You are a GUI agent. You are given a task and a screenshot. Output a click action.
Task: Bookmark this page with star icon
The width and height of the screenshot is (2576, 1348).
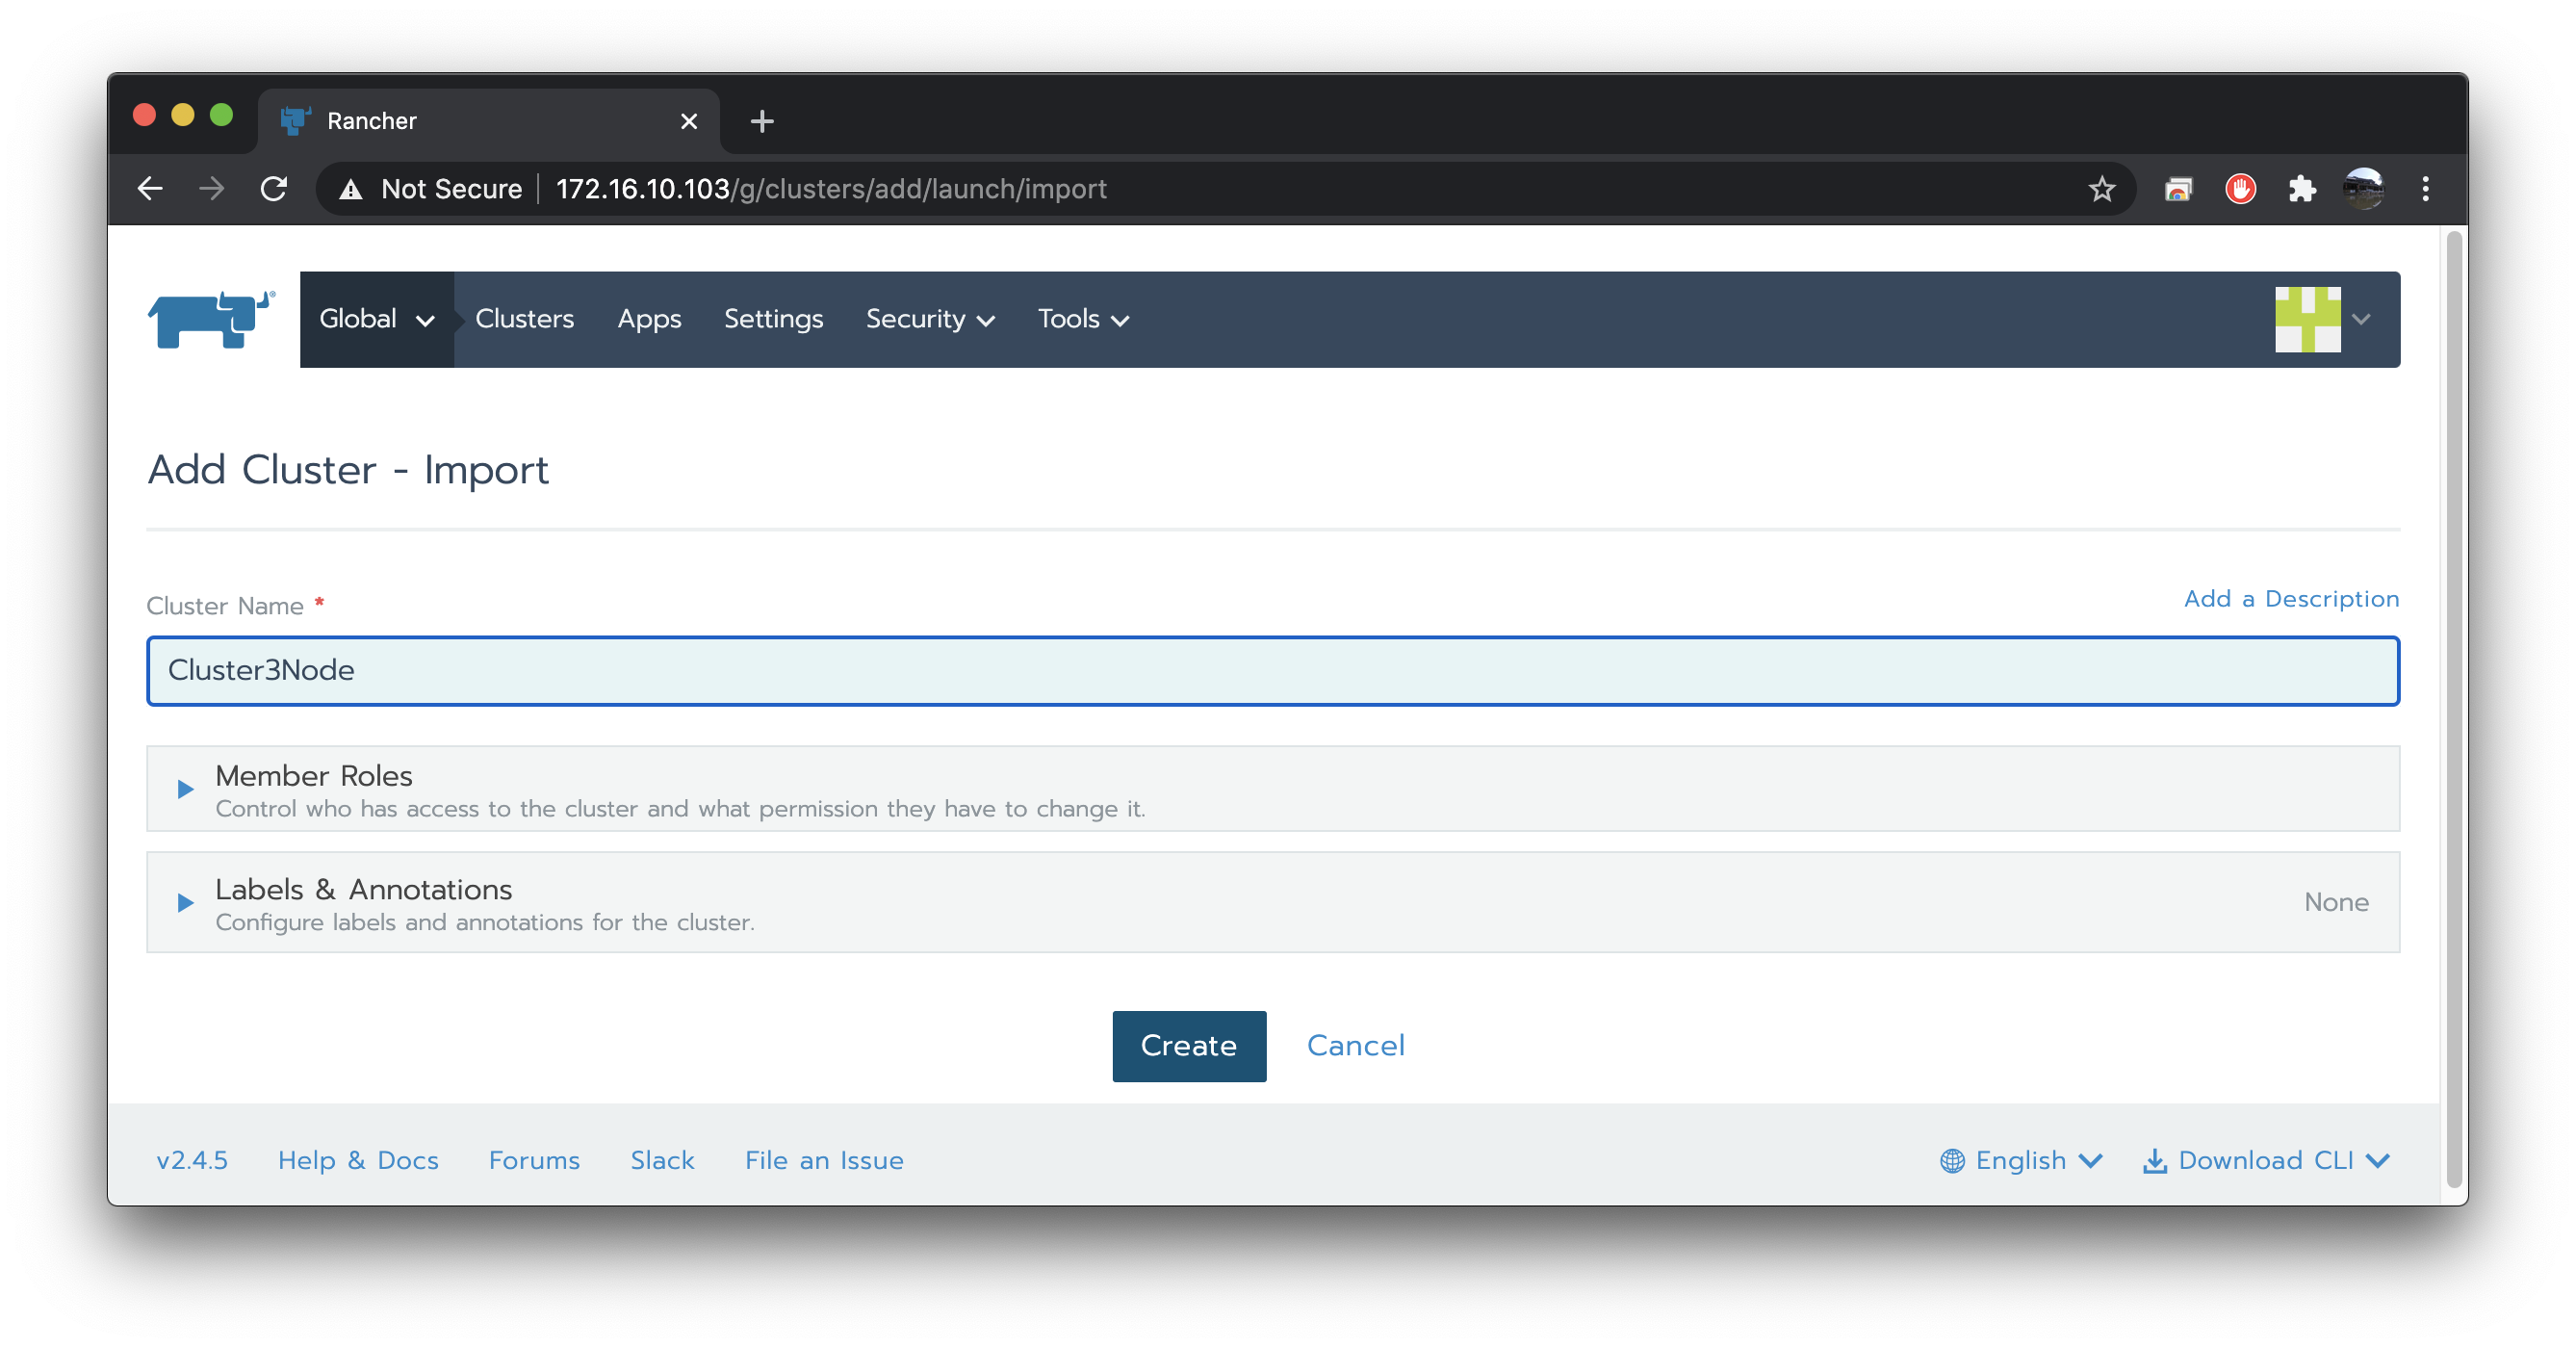click(2101, 189)
